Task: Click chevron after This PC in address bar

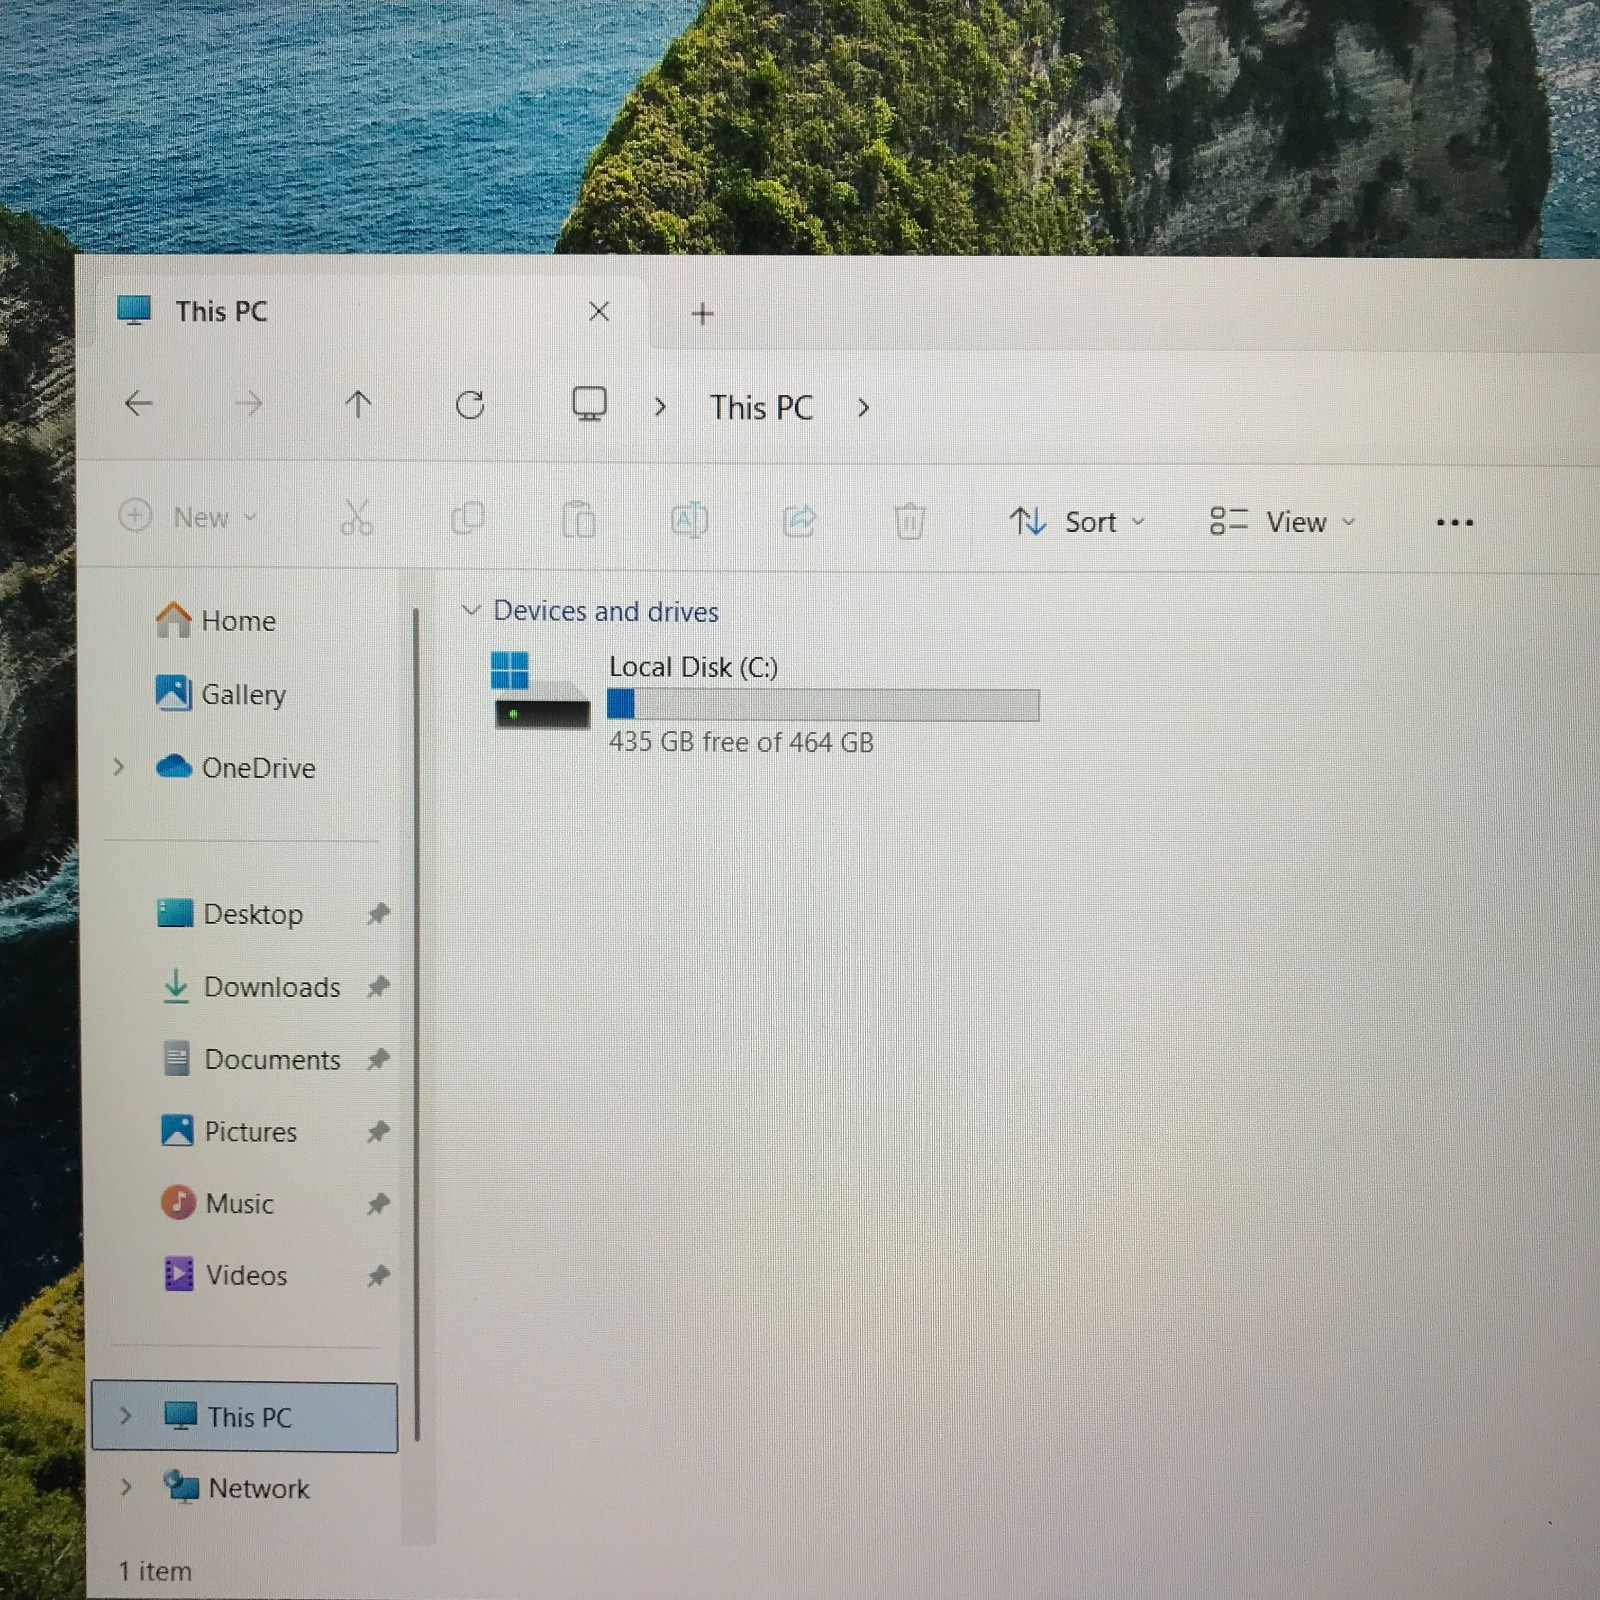Action: [864, 408]
